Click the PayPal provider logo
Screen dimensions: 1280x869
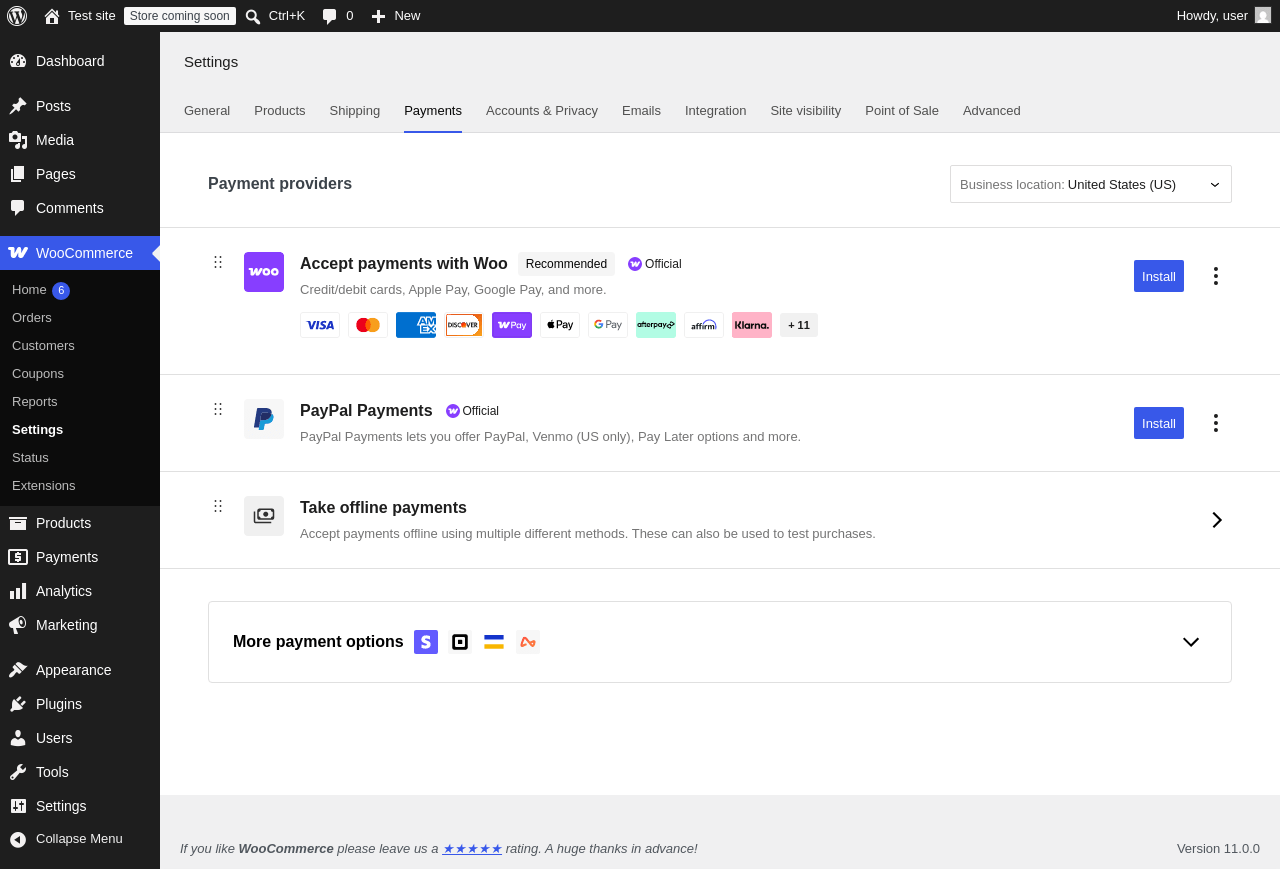[x=264, y=419]
